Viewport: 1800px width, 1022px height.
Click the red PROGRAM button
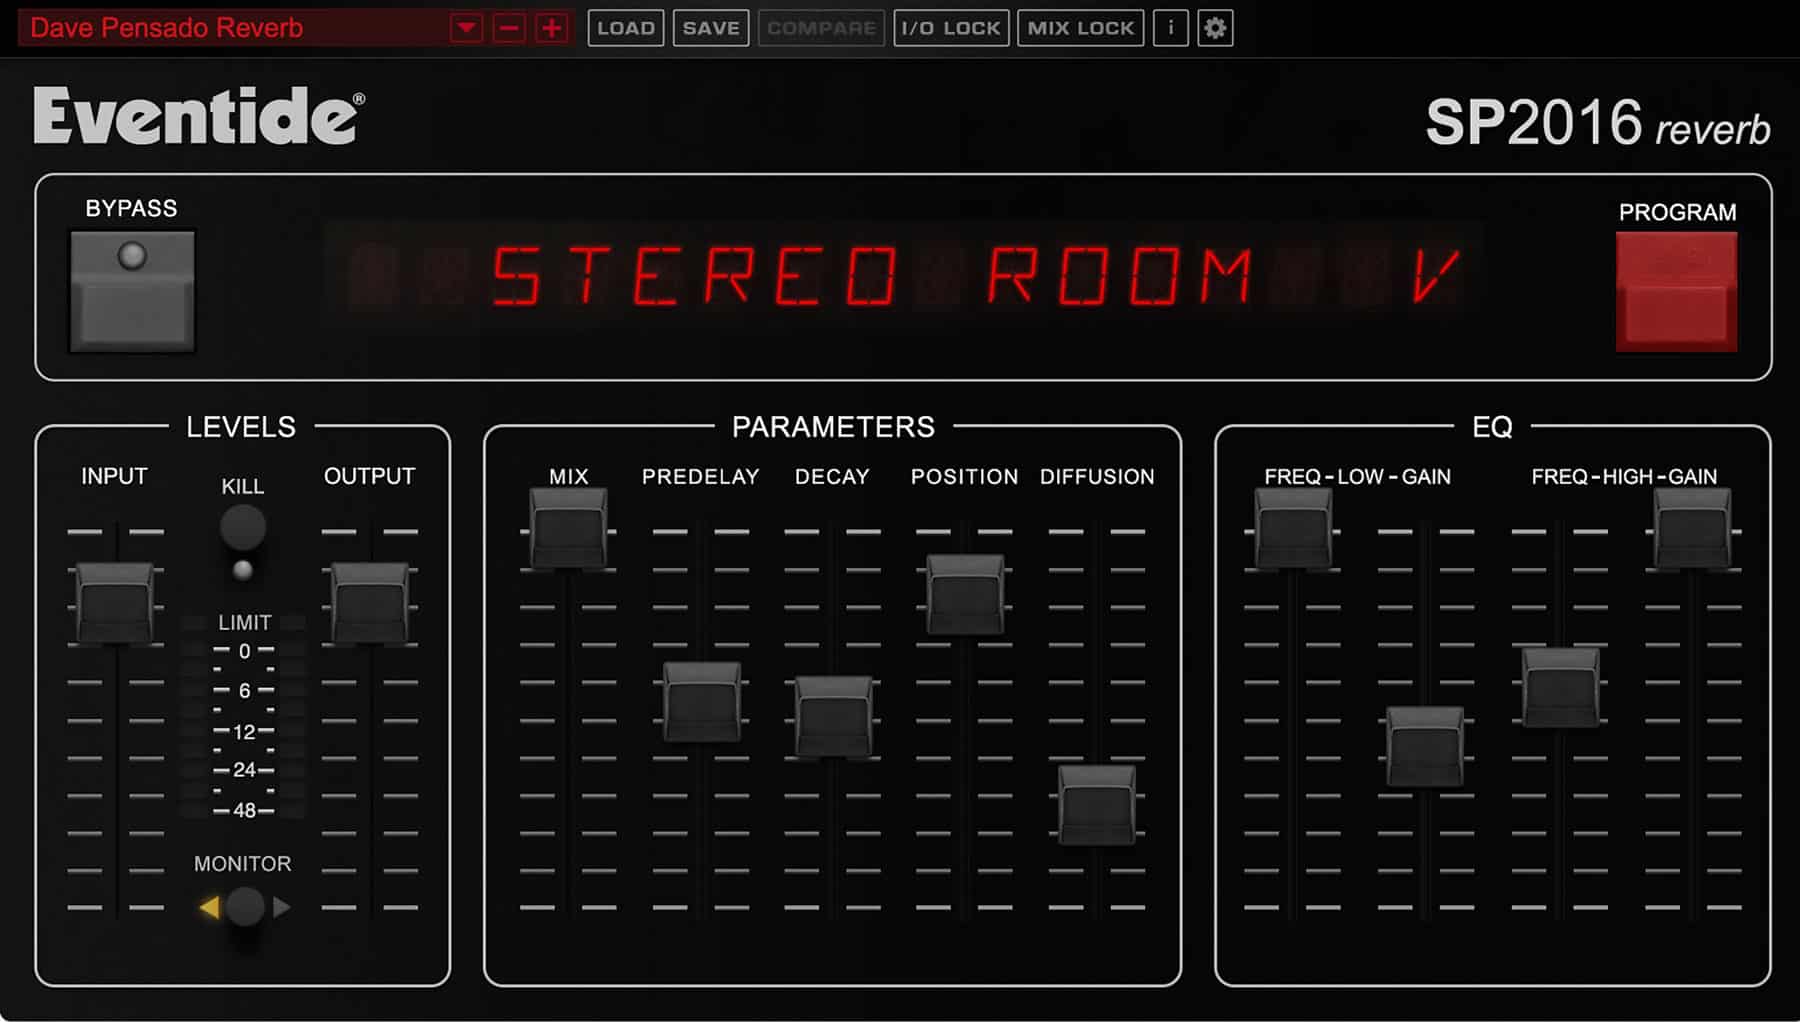point(1677,291)
